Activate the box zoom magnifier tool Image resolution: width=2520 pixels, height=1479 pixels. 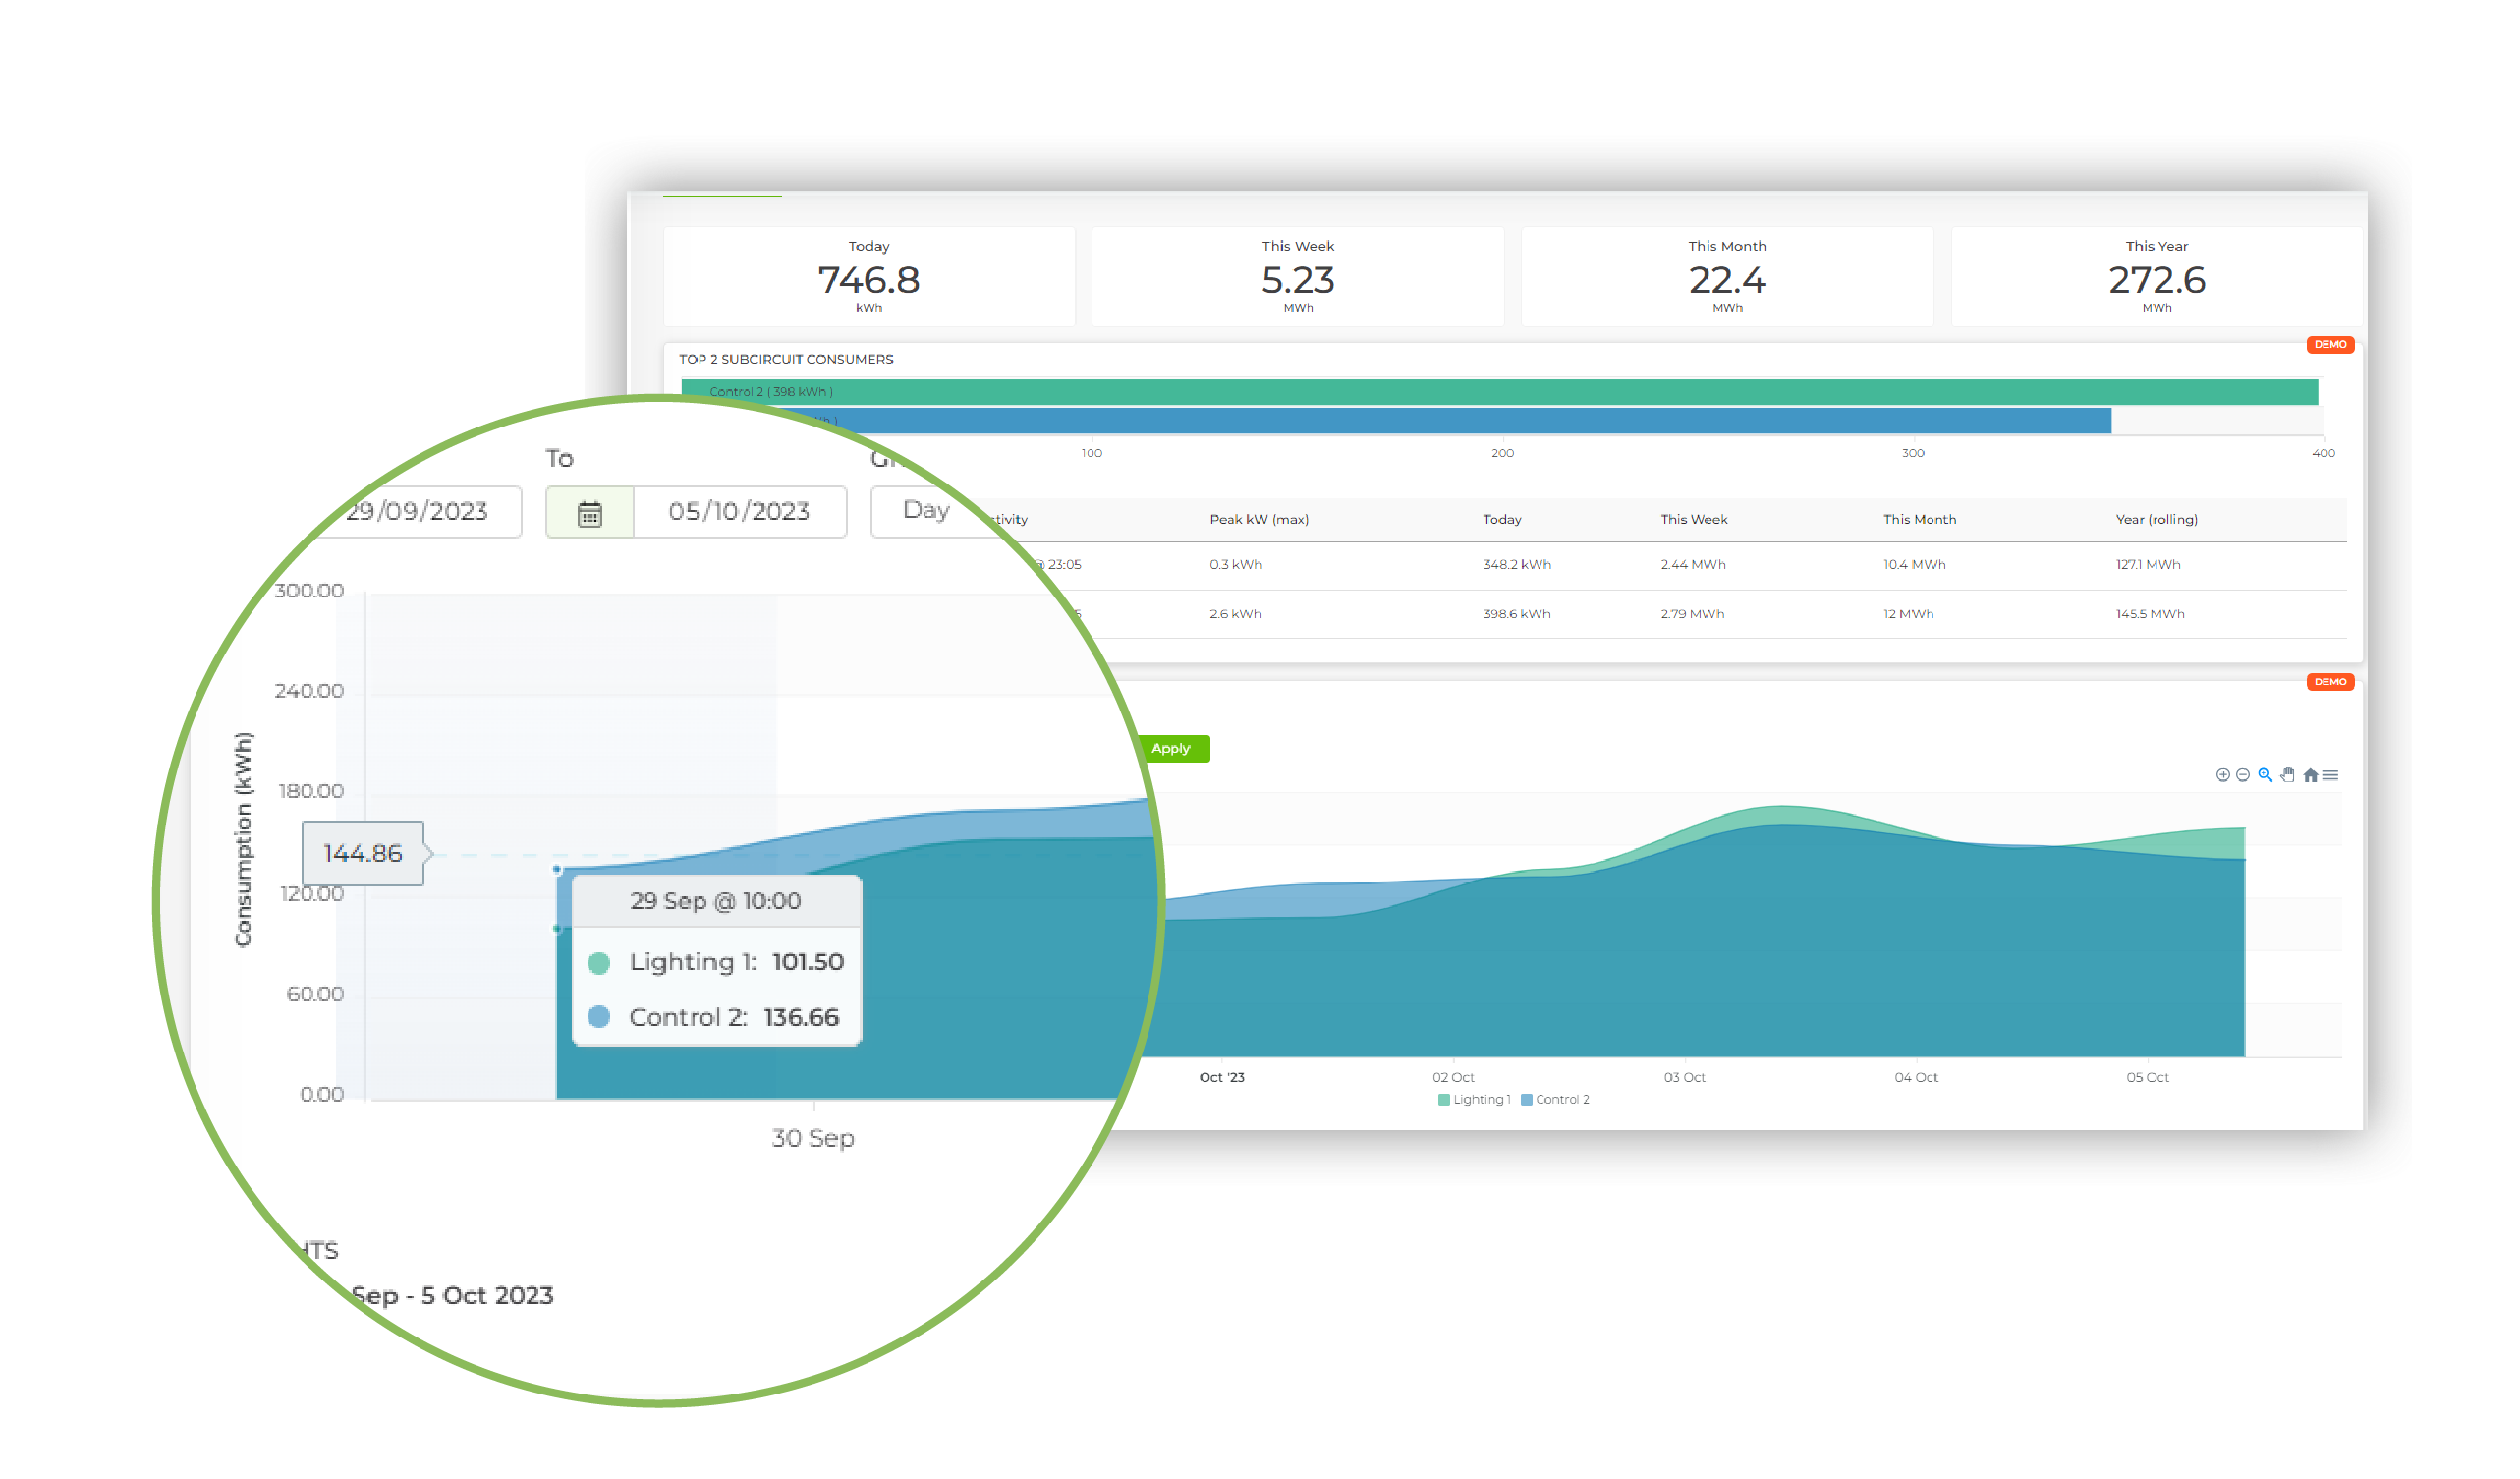pos(2265,776)
